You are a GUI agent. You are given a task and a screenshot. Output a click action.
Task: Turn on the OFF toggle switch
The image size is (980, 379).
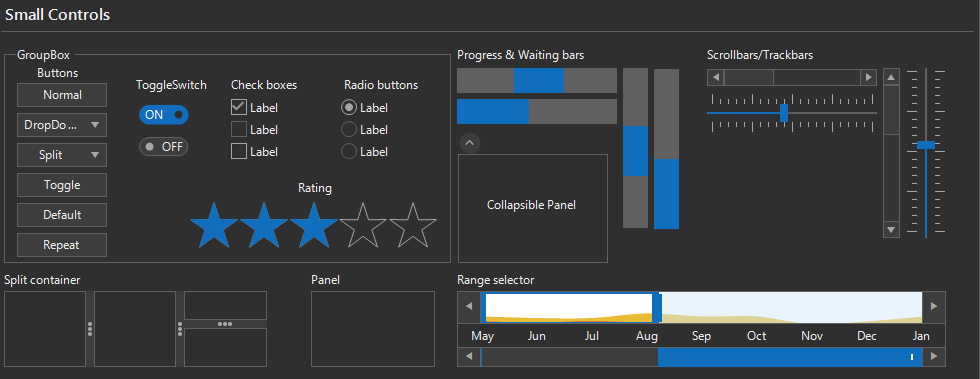(x=164, y=147)
